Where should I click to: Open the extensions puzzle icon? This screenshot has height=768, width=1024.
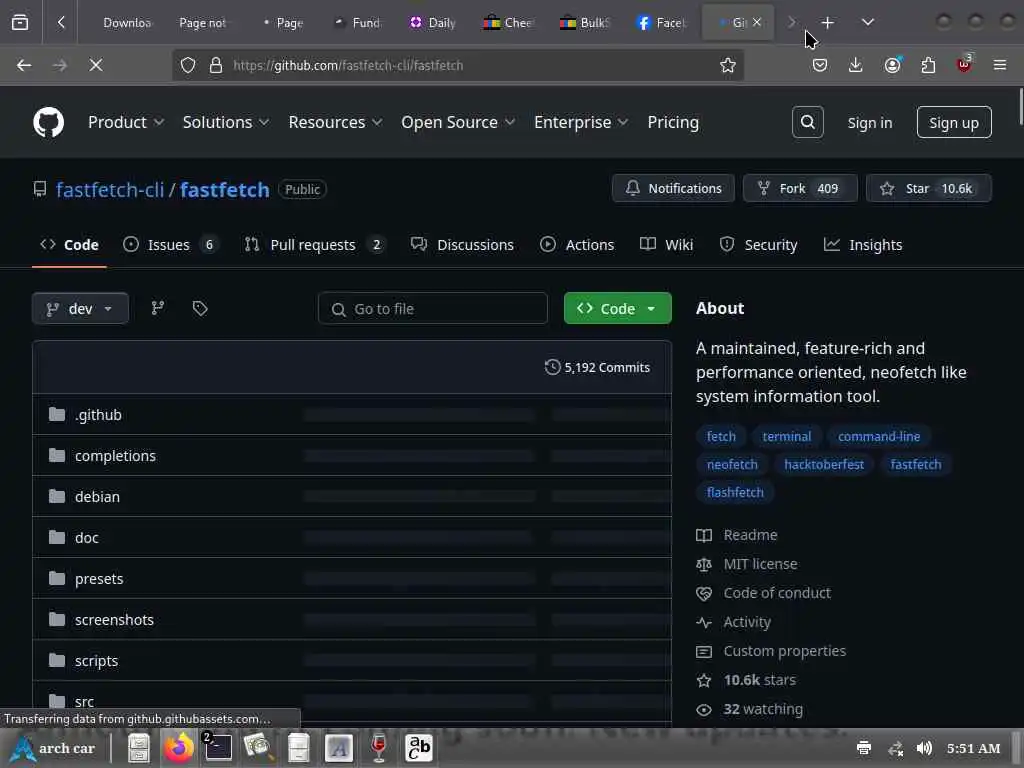[x=928, y=65]
